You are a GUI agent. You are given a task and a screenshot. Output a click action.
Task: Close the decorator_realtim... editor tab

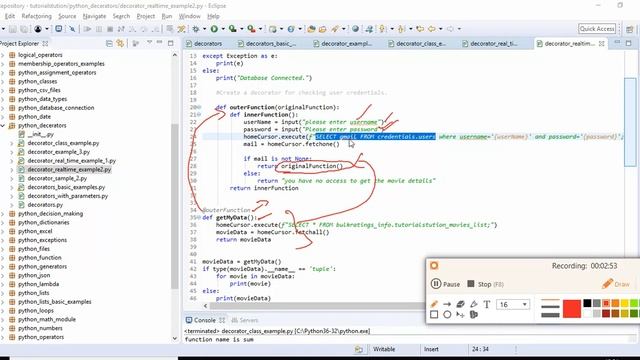pos(601,43)
